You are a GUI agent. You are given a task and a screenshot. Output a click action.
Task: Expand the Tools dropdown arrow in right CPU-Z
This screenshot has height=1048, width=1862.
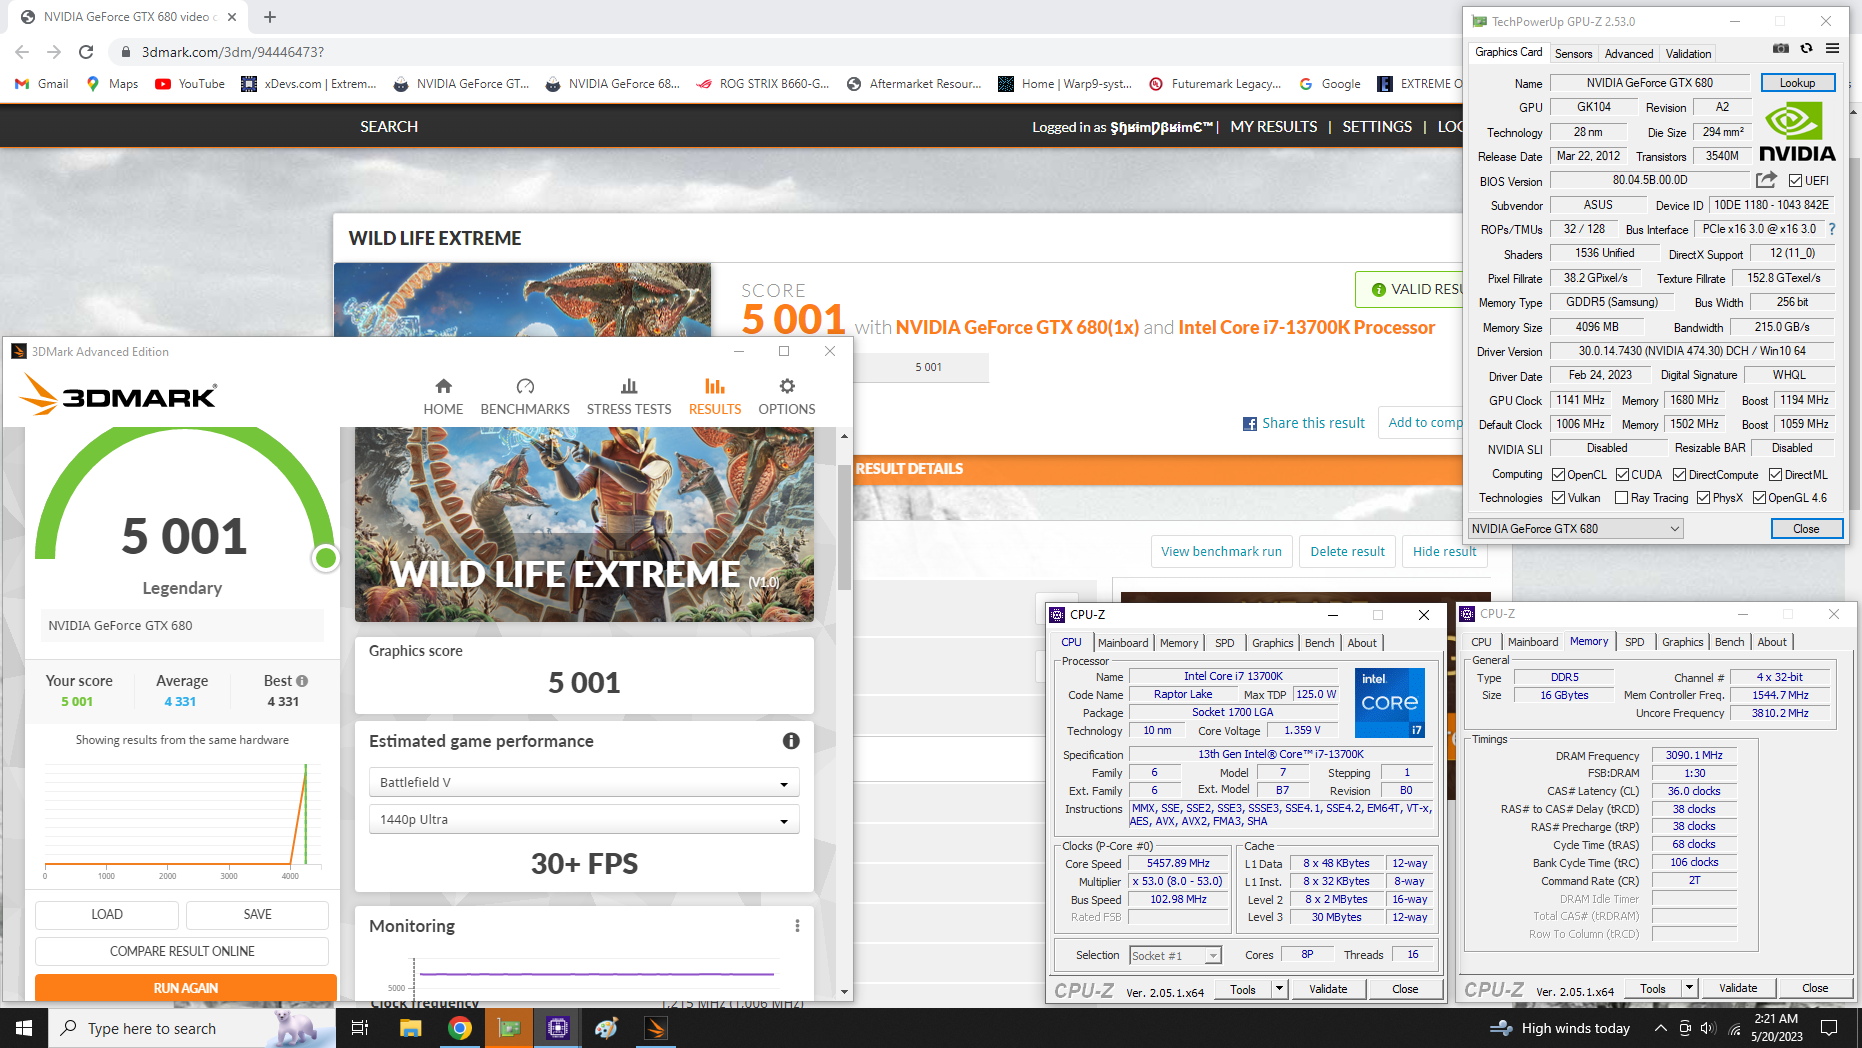[1689, 989]
